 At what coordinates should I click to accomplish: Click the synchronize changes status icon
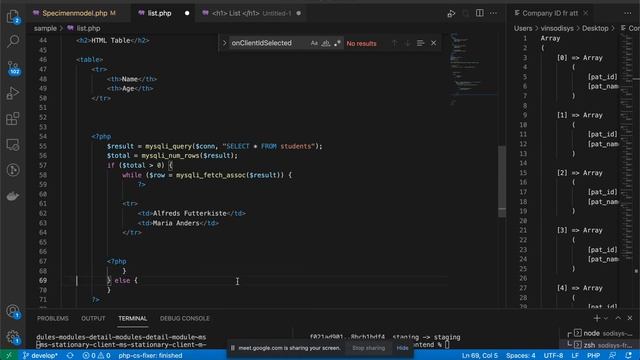tap(70, 356)
